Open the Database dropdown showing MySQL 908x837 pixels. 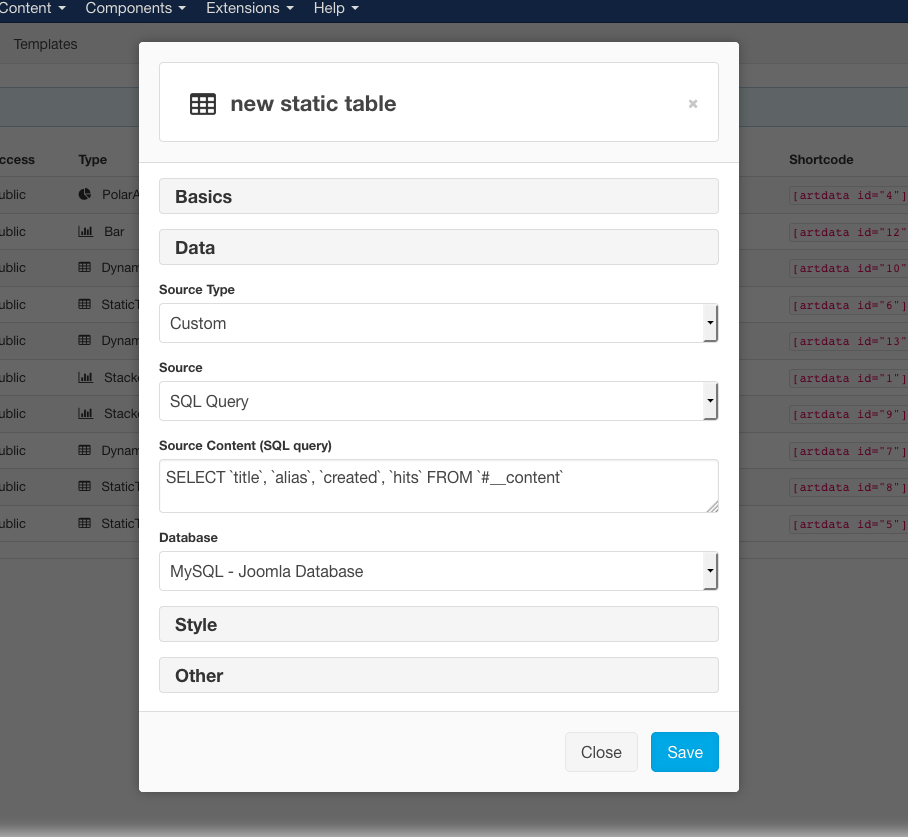coord(438,571)
